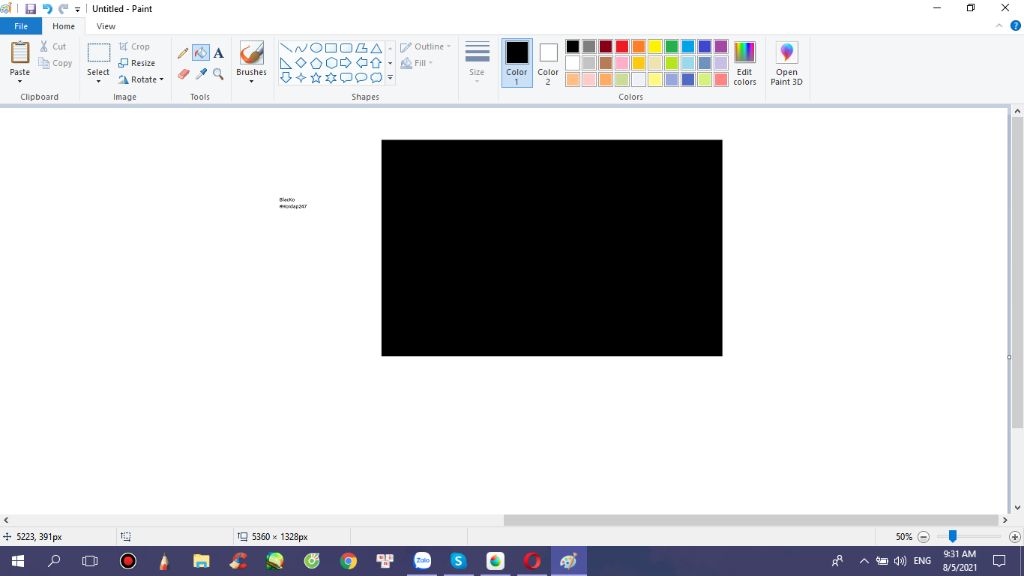Image resolution: width=1024 pixels, height=576 pixels.
Task: Open the Rotate dropdown
Action: coord(141,80)
